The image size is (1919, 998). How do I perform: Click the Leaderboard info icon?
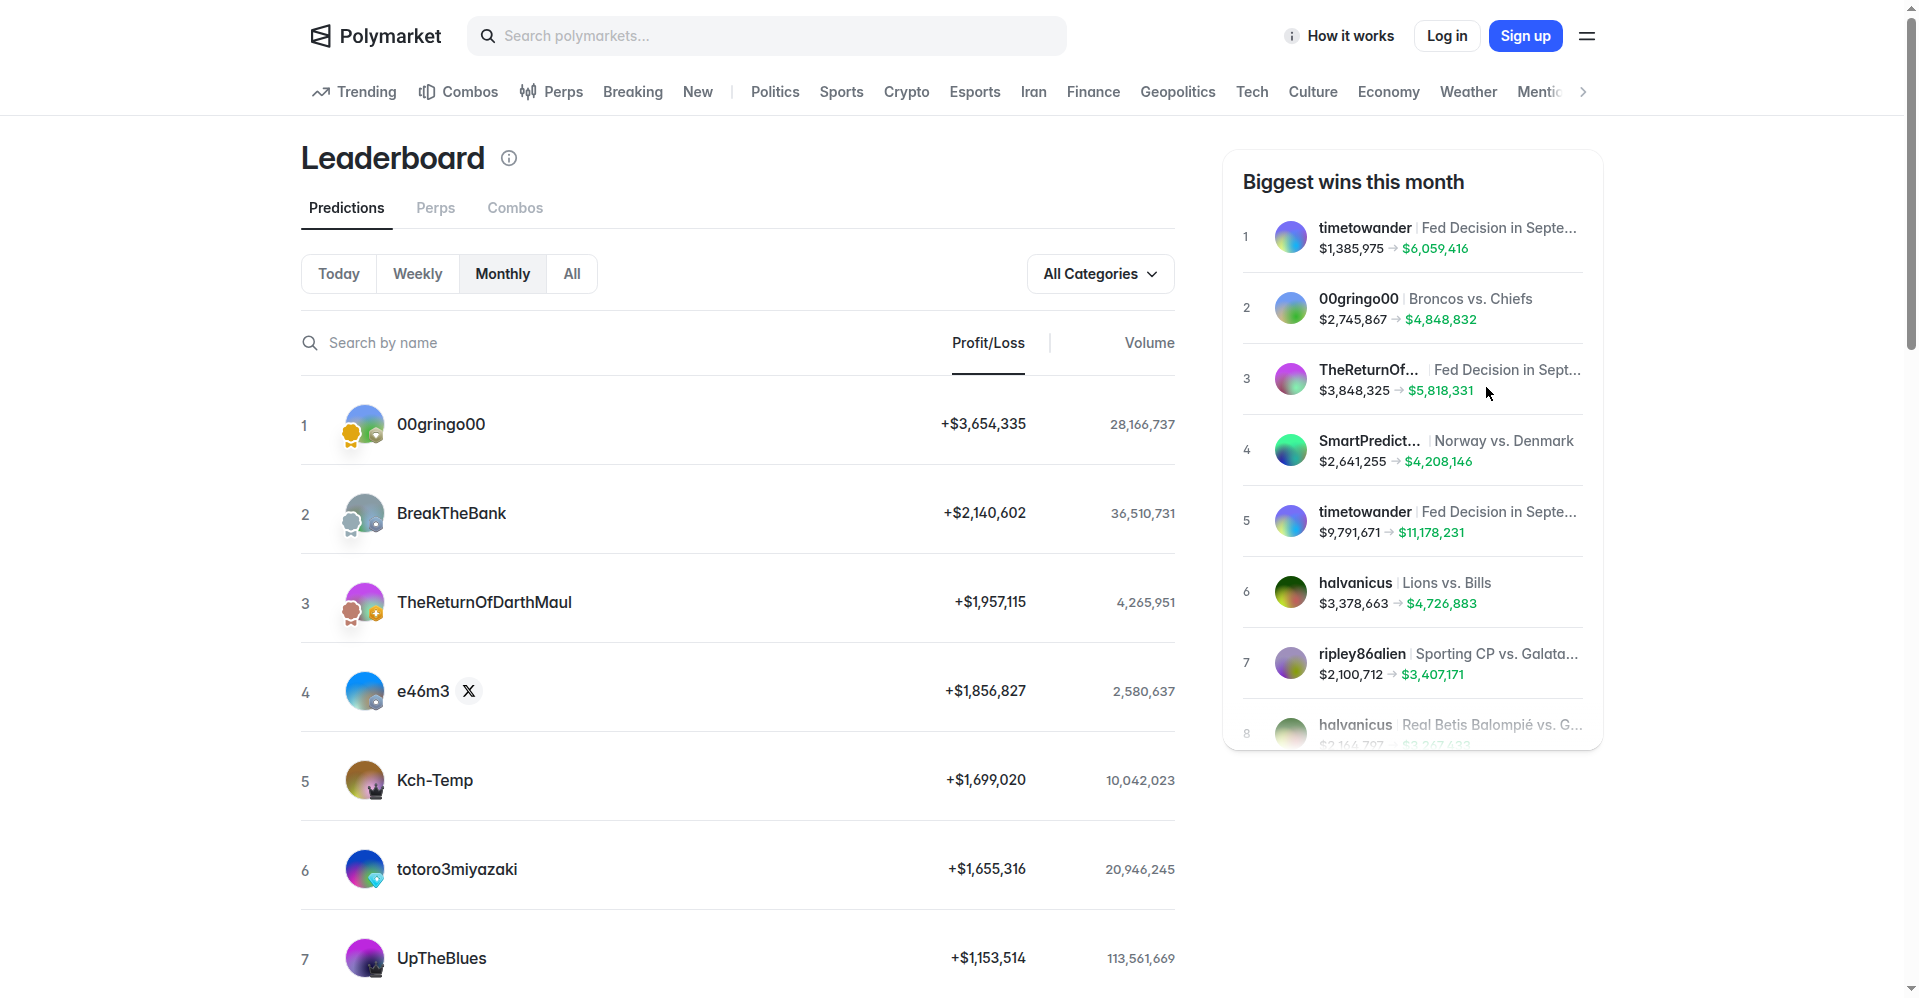click(x=509, y=158)
